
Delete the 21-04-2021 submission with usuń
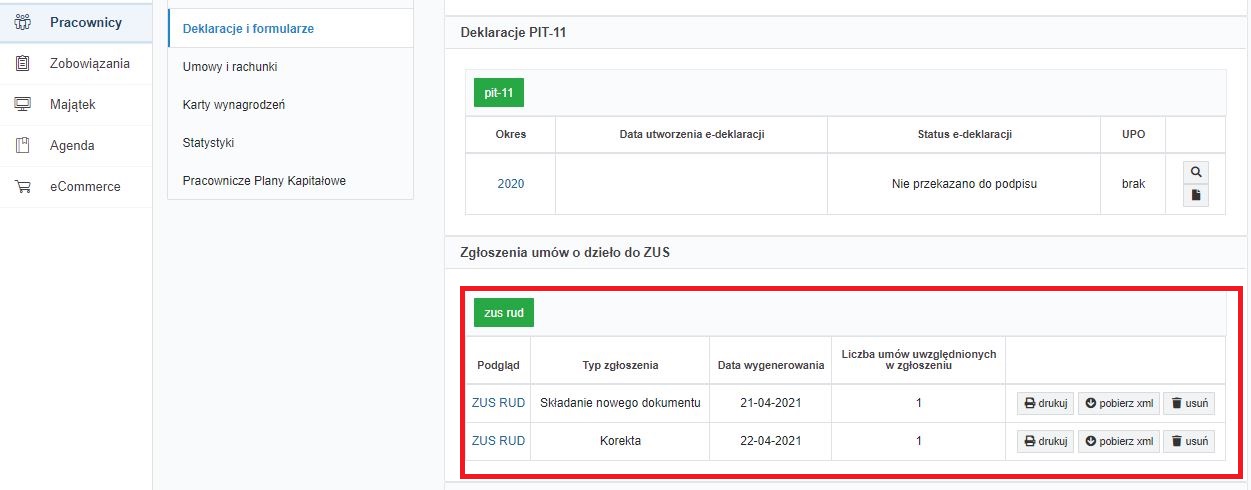point(1189,403)
